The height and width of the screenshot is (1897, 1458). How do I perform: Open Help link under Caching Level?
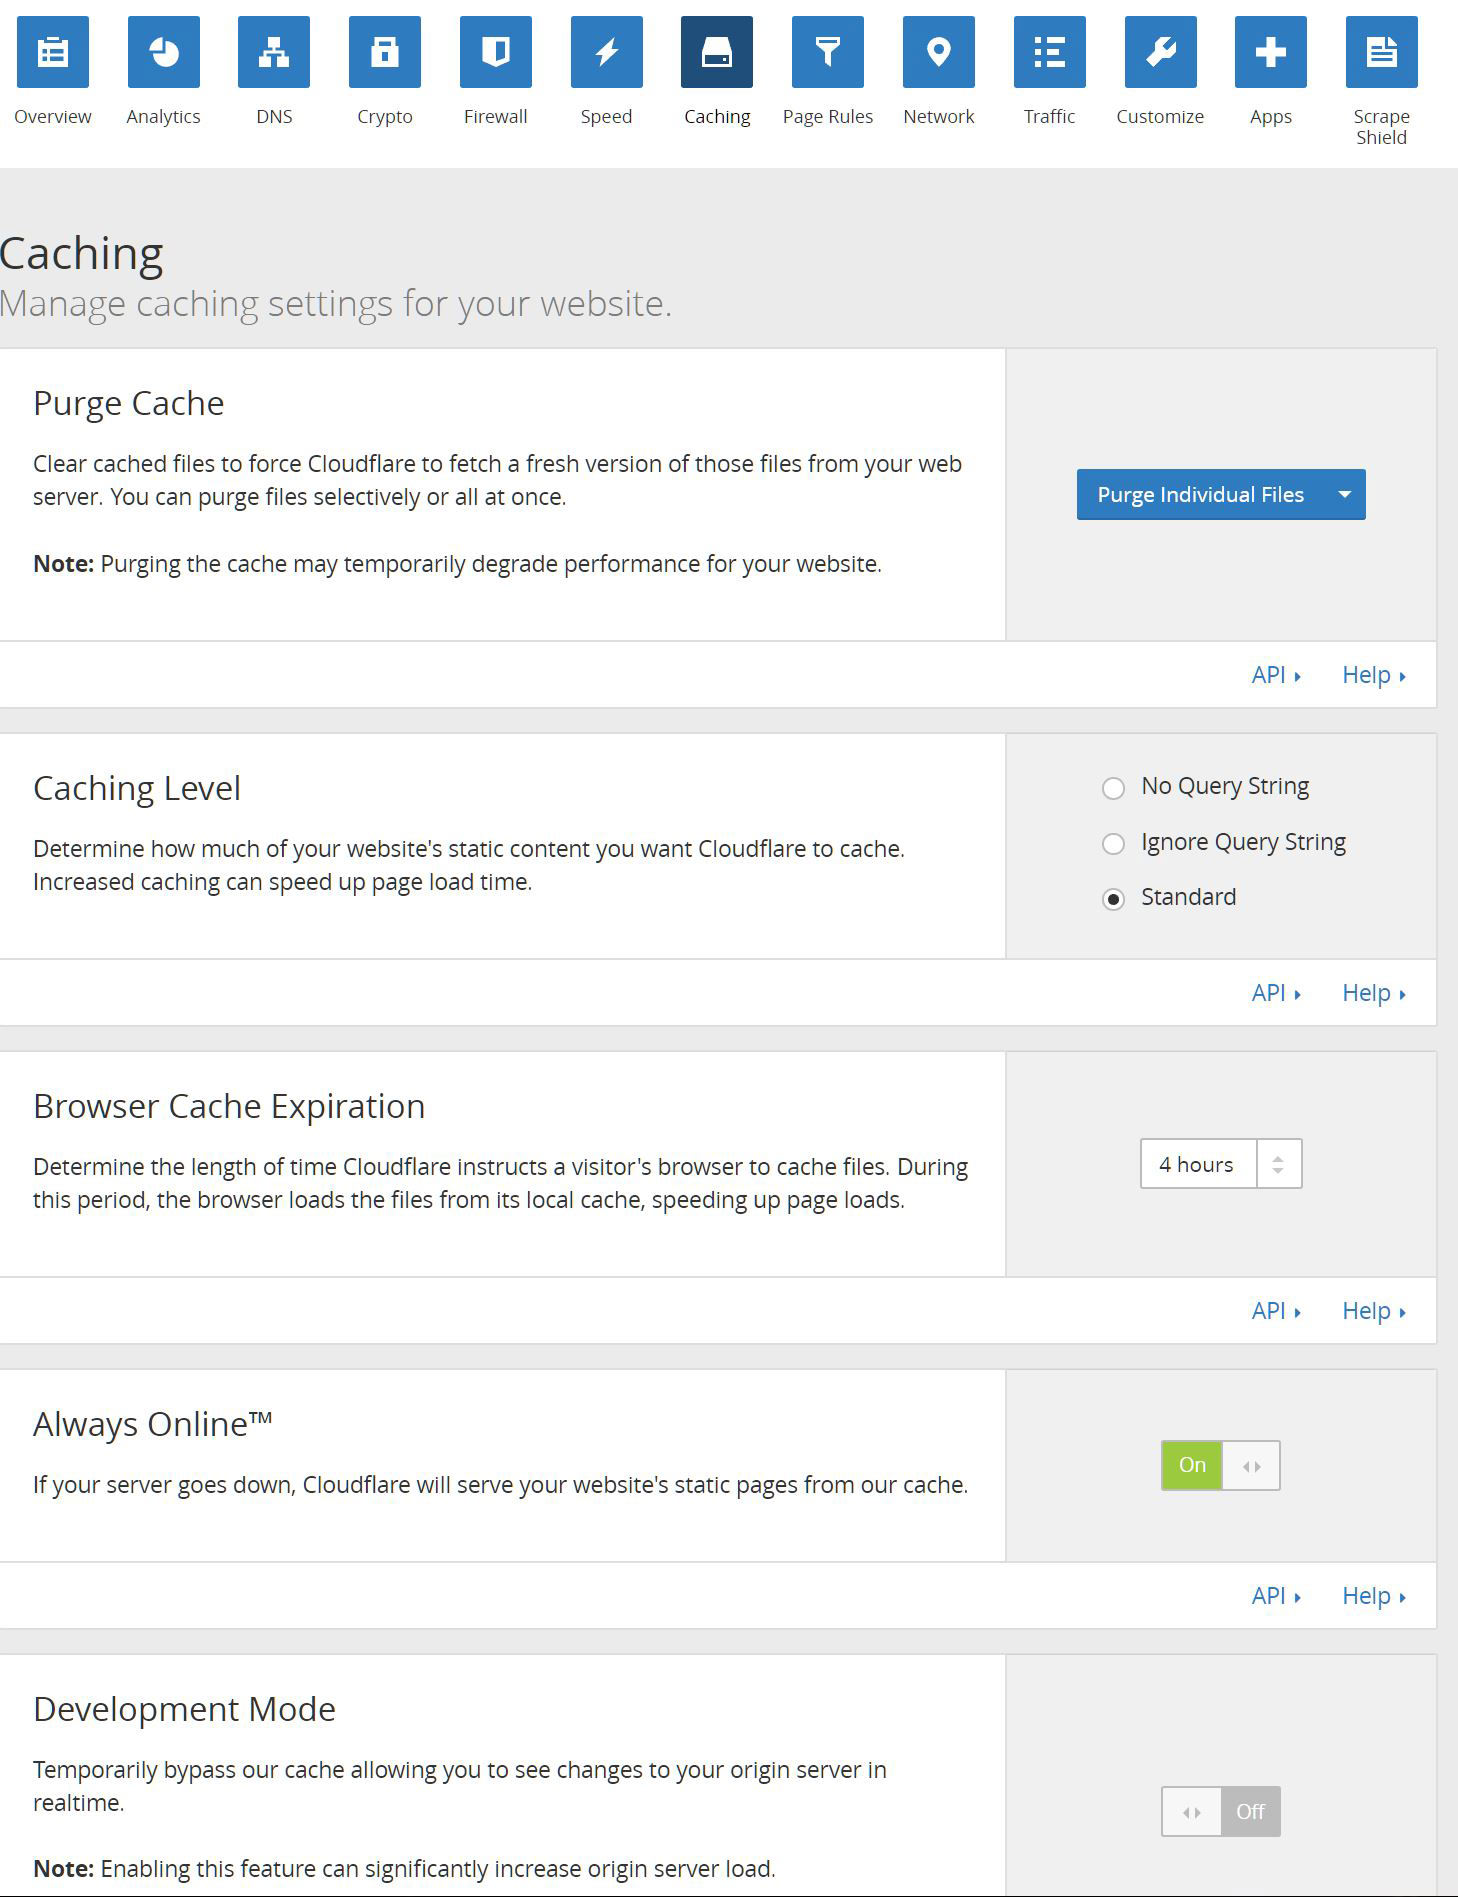click(1374, 993)
